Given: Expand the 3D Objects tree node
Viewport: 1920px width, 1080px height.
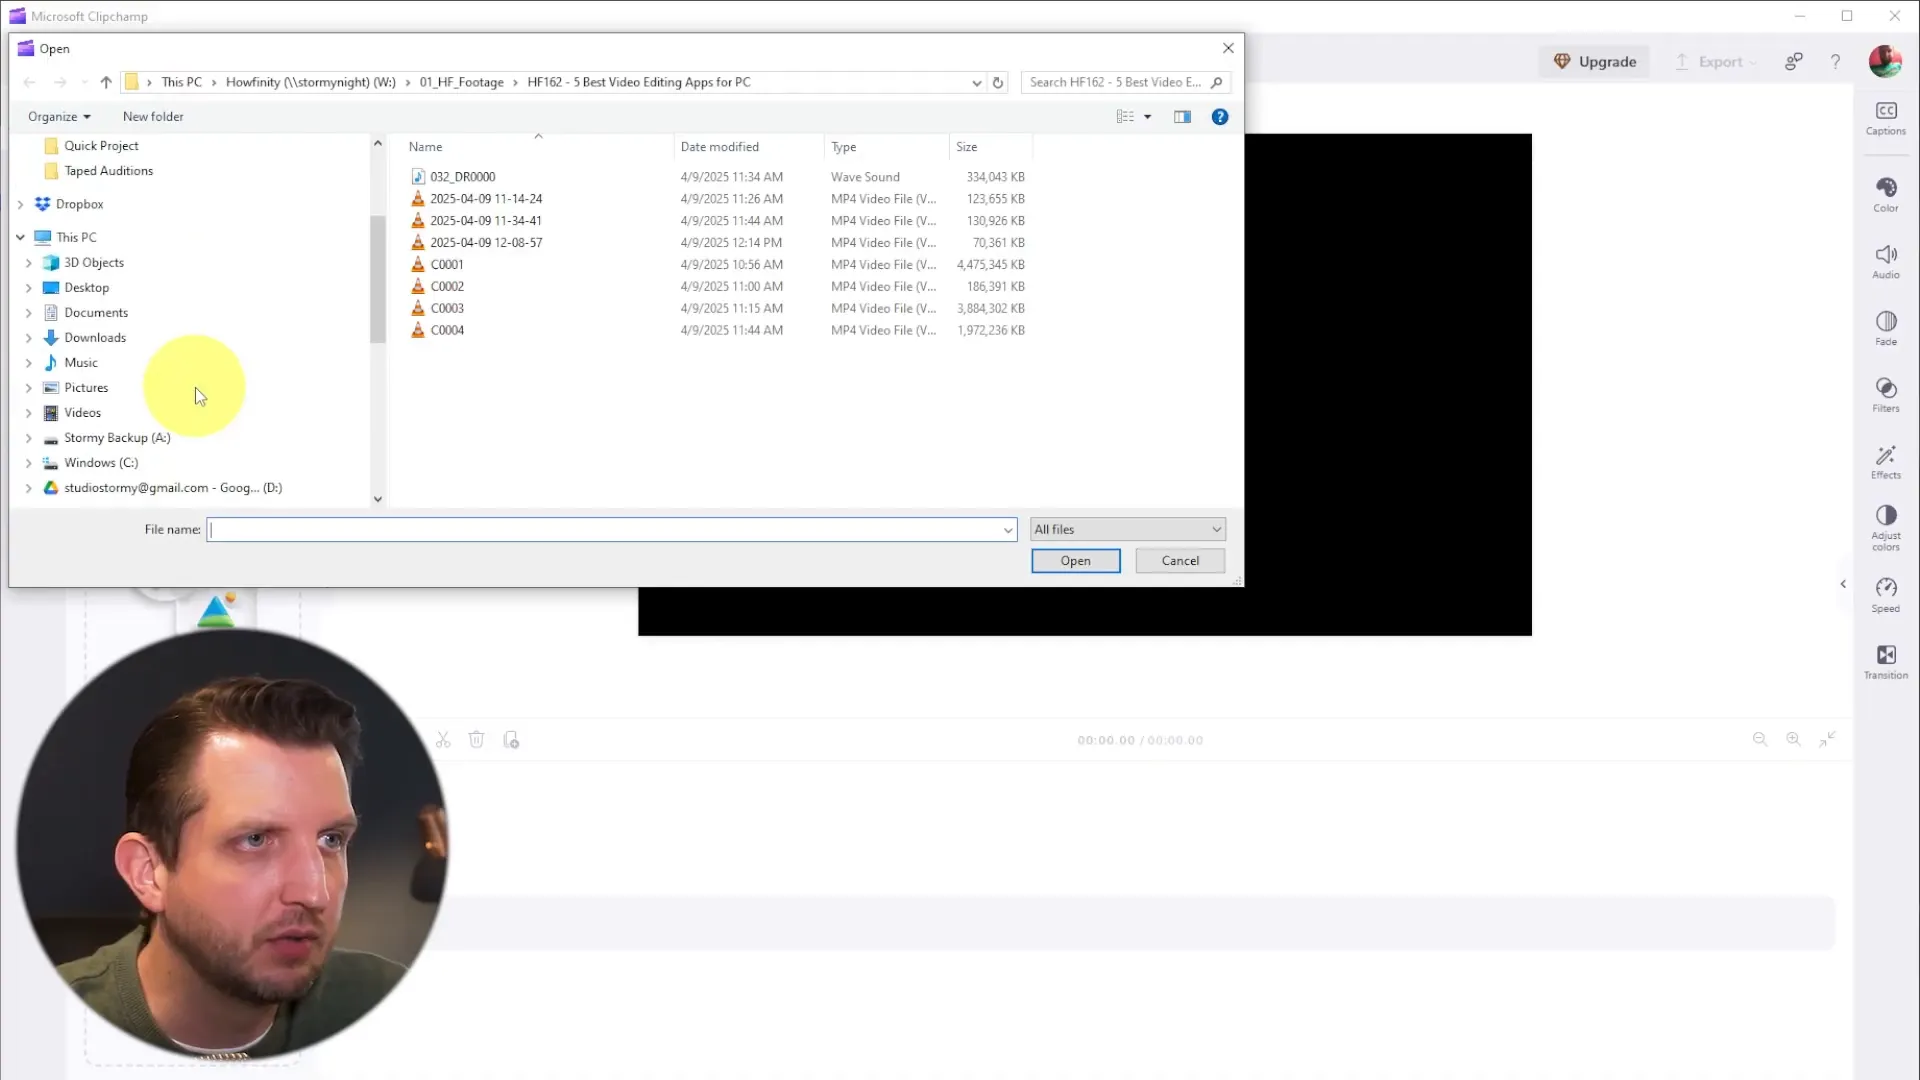Looking at the screenshot, I should 29,263.
